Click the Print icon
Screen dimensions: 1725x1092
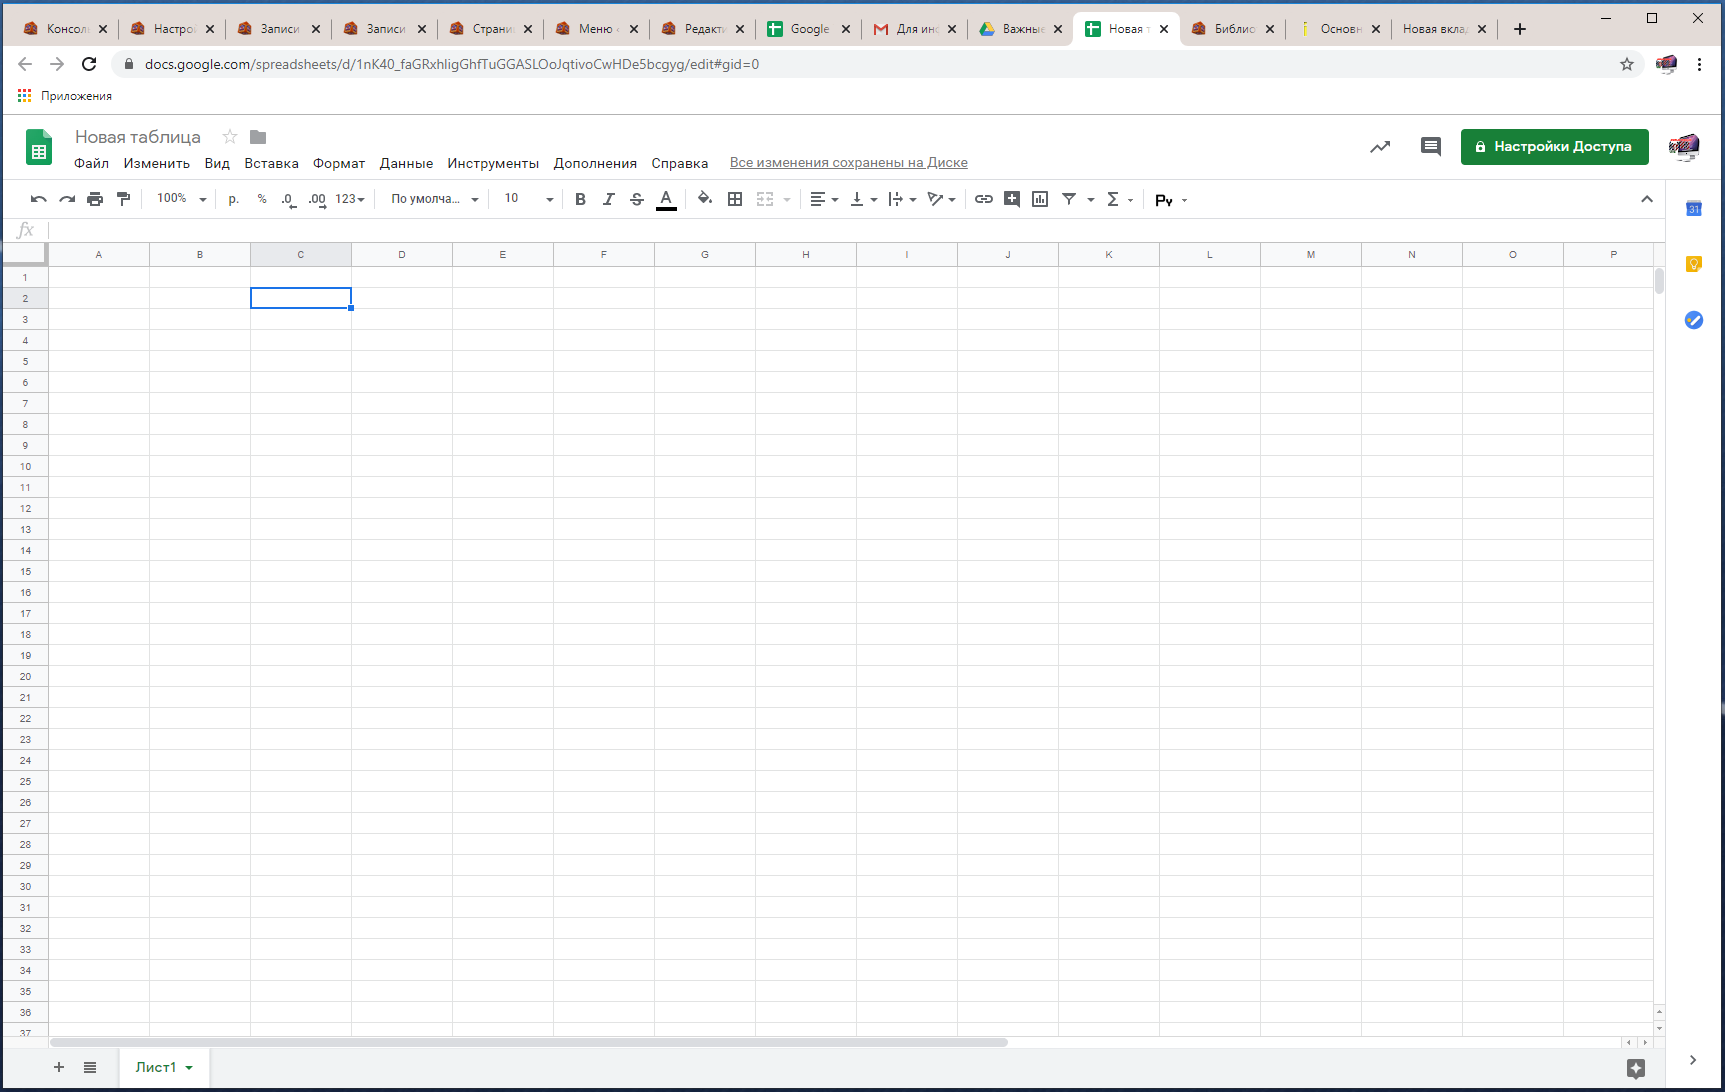coord(95,199)
